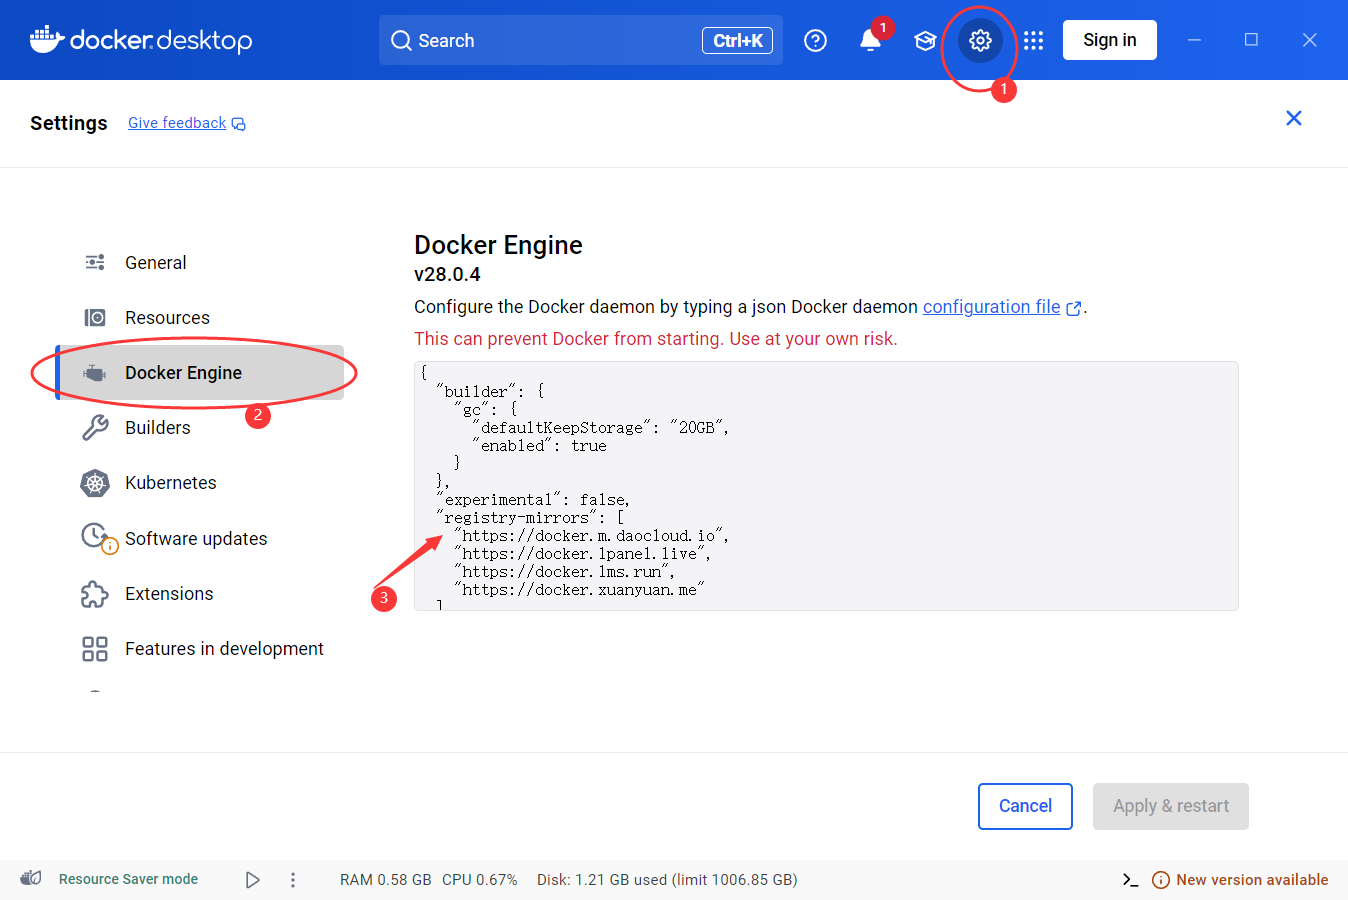Click the docker.m.daocloud.io mirror line

[591, 536]
